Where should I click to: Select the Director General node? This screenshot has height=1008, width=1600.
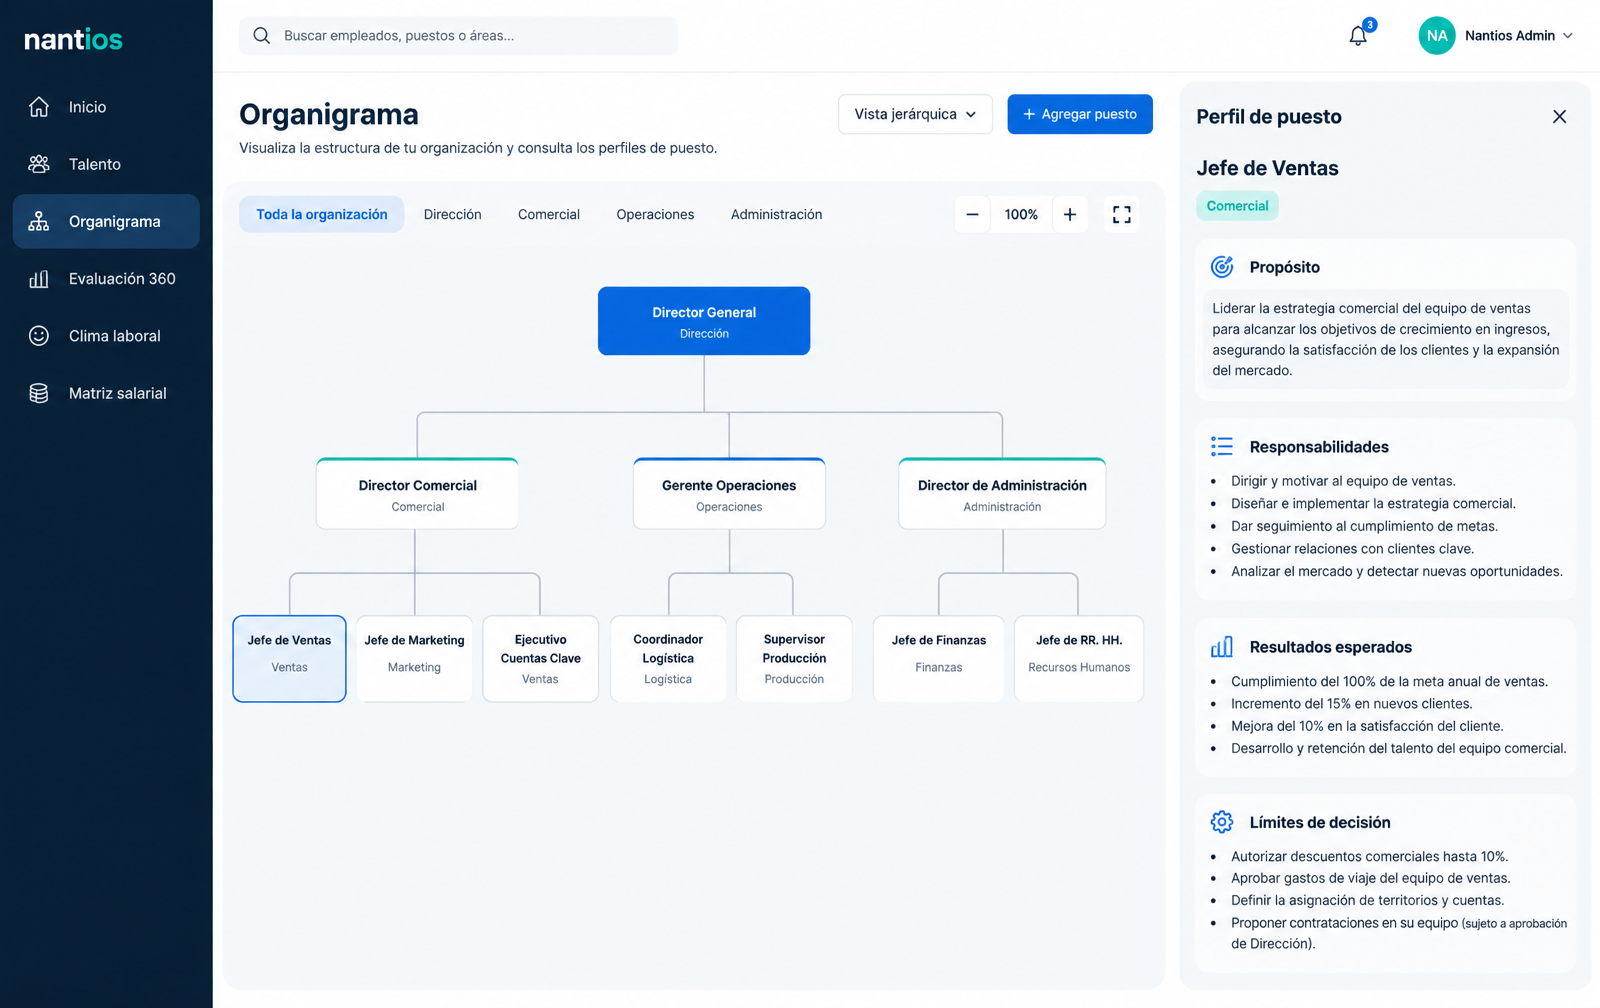click(704, 321)
